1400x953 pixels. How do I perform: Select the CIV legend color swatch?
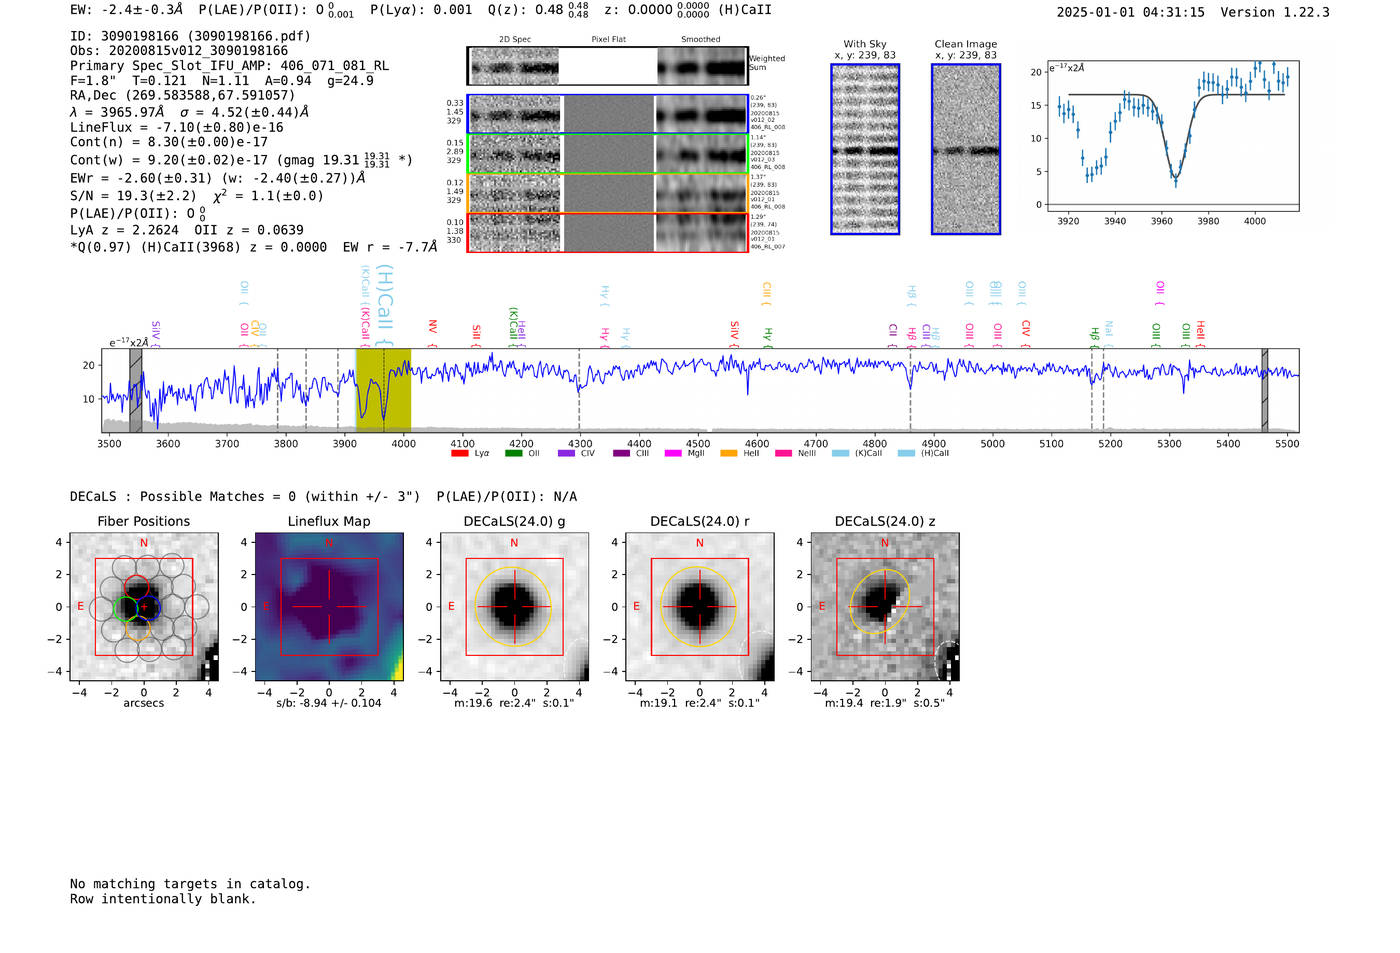point(566,453)
